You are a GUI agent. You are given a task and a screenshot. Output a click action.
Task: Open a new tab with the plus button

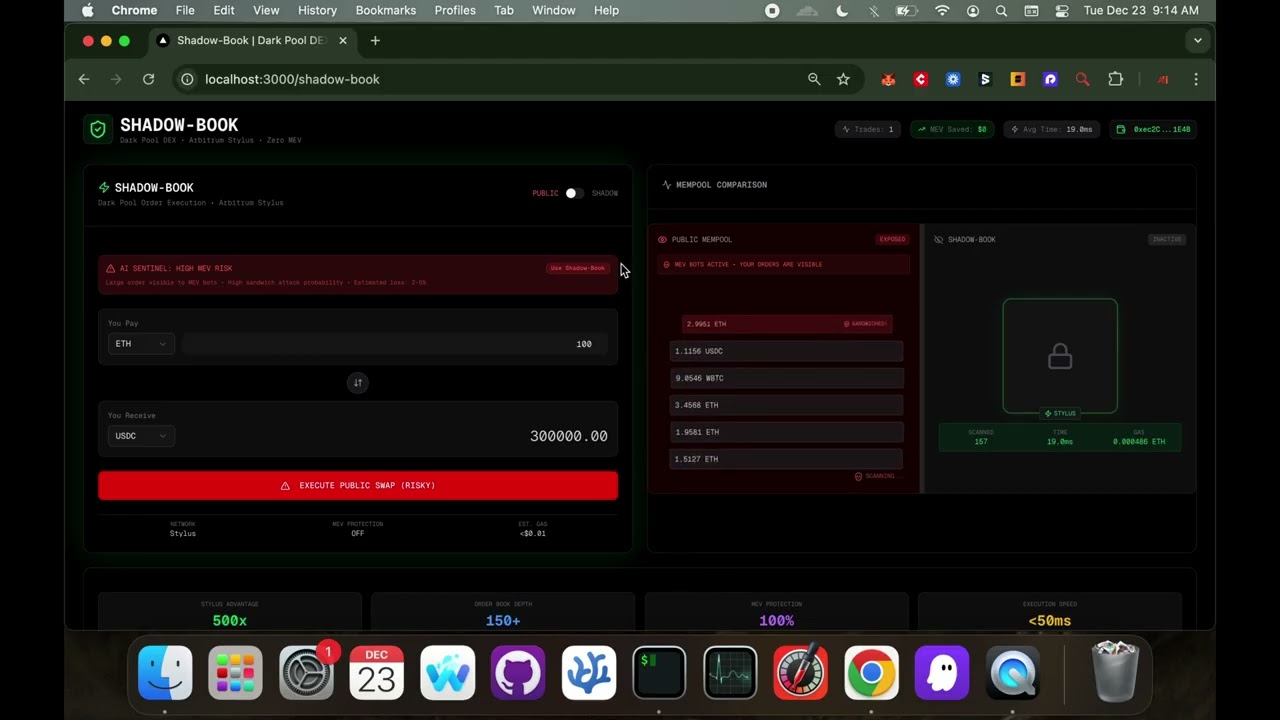point(375,41)
